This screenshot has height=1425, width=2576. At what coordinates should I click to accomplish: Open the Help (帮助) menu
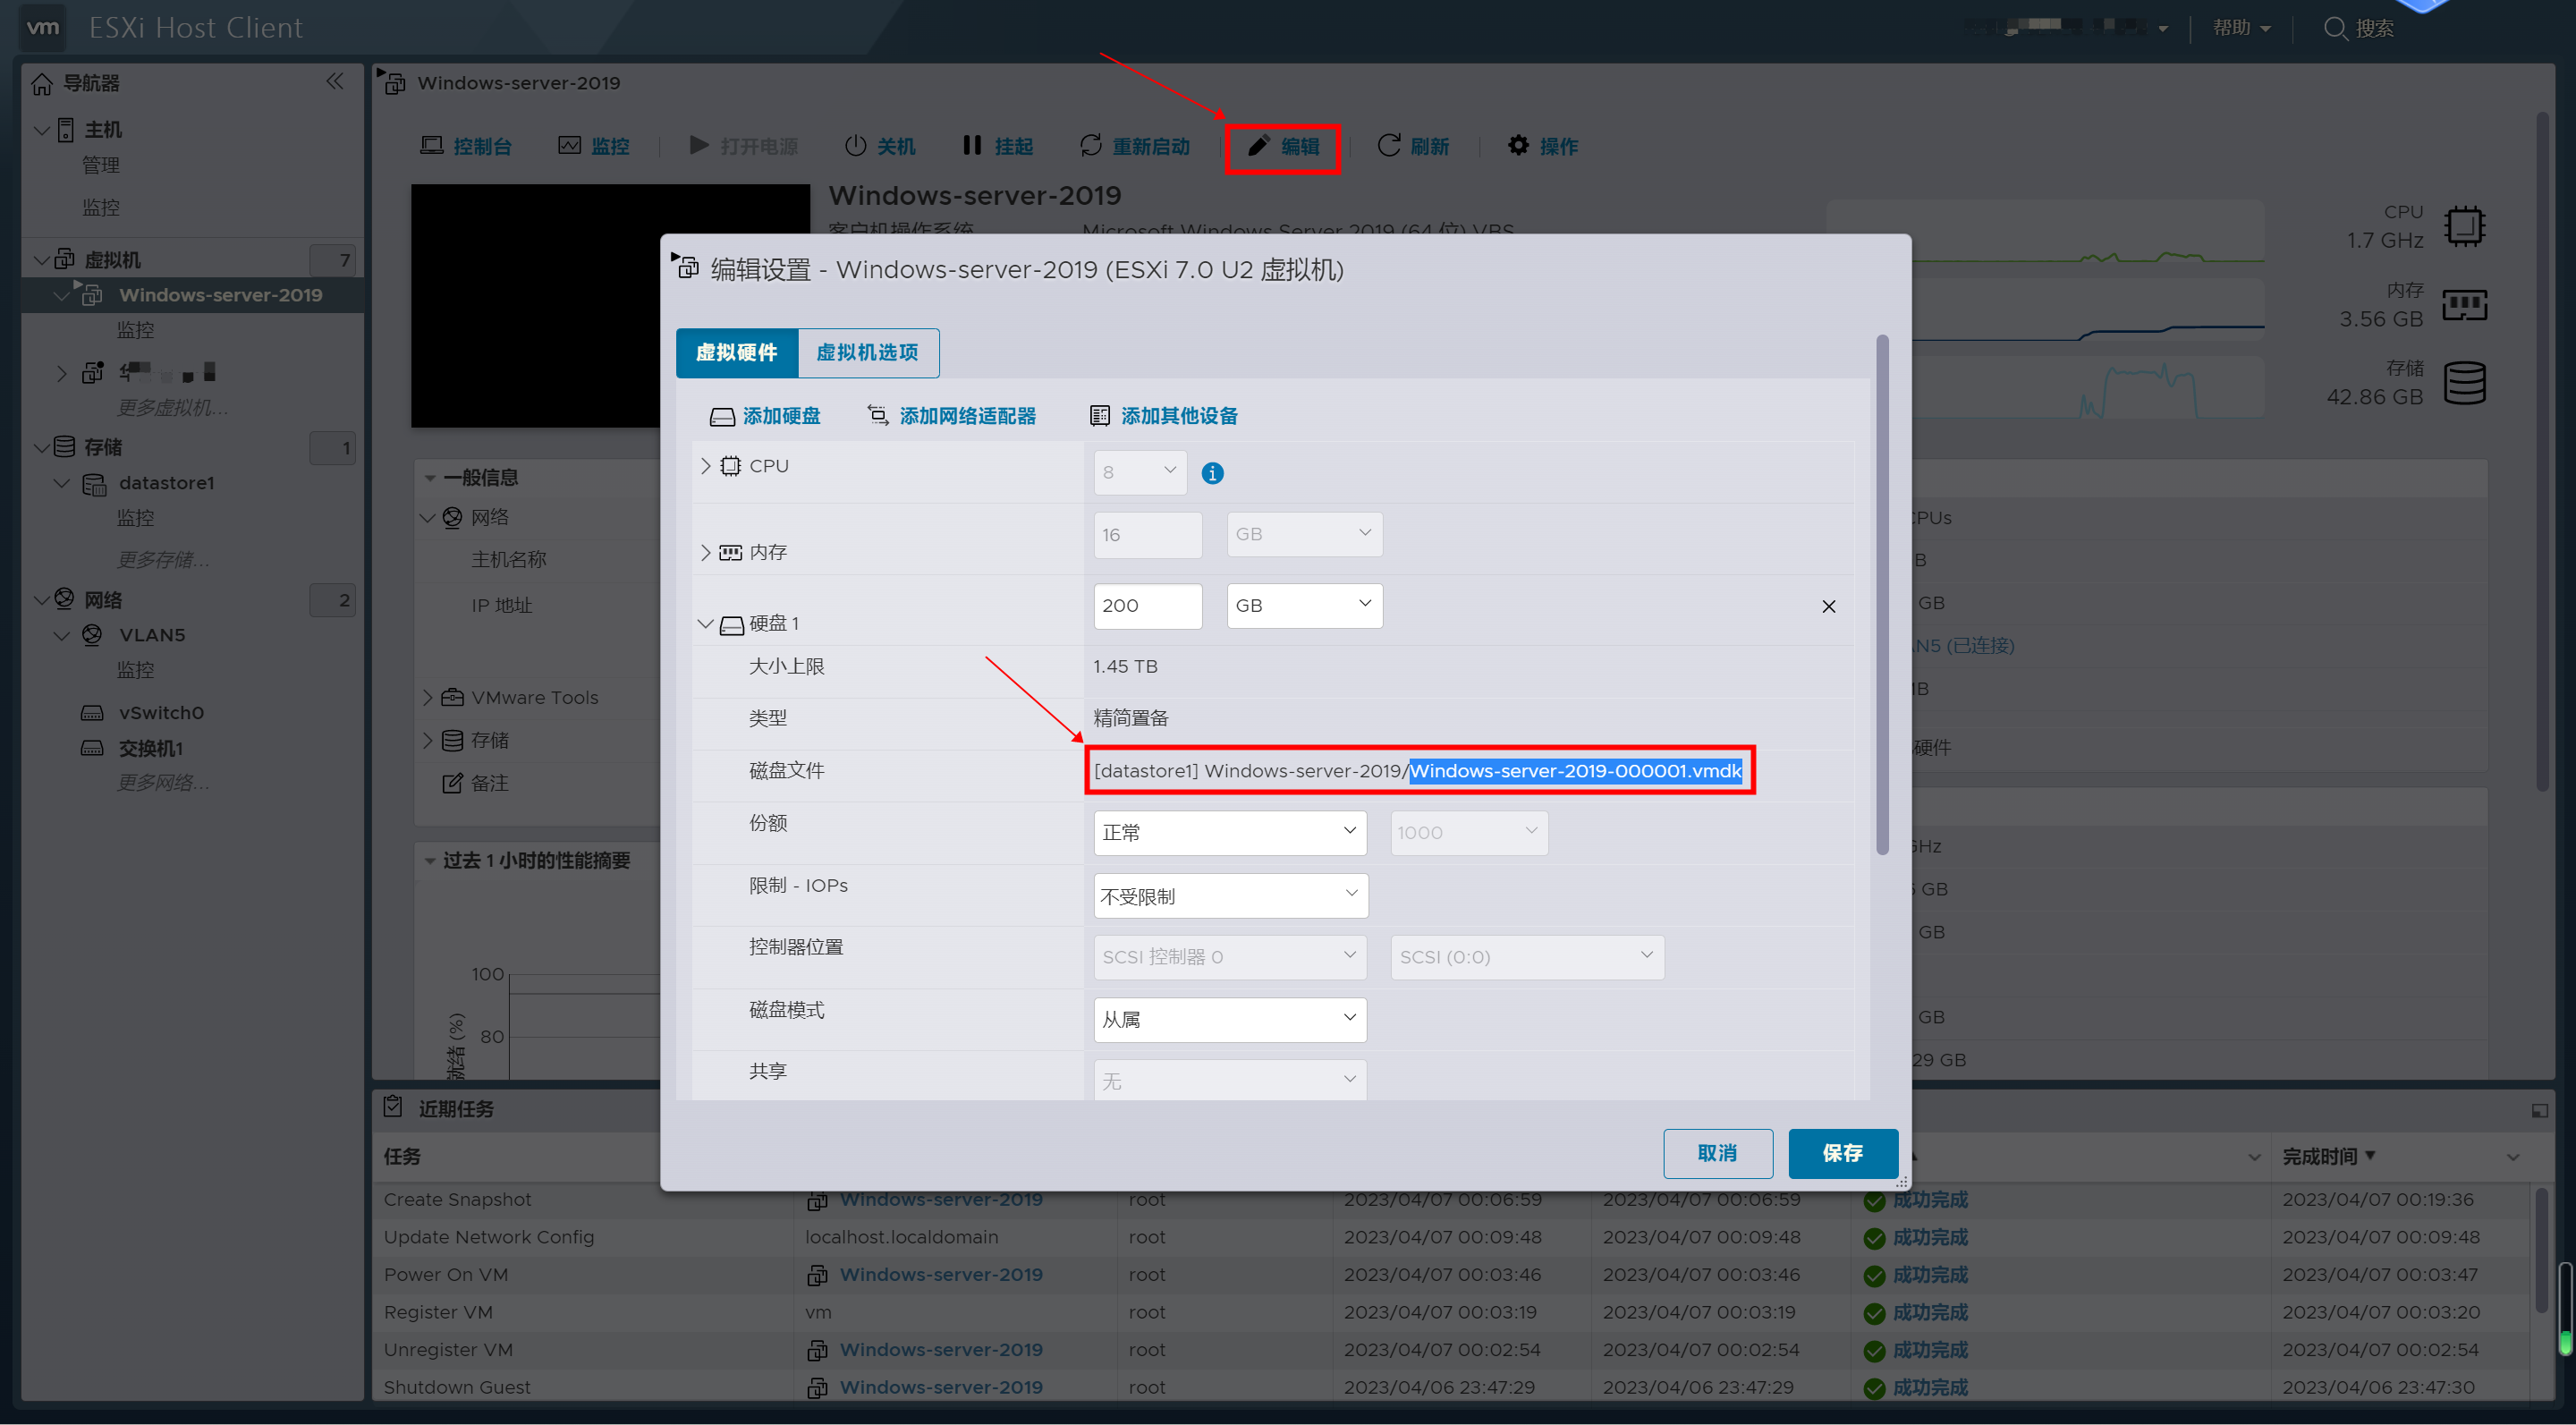pyautogui.click(x=2241, y=28)
